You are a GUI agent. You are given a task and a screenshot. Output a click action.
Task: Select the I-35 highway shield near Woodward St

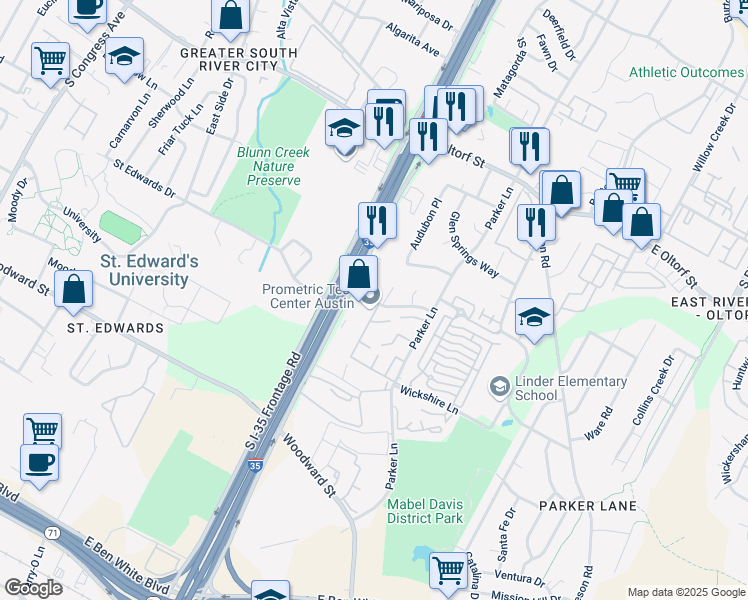[256, 465]
